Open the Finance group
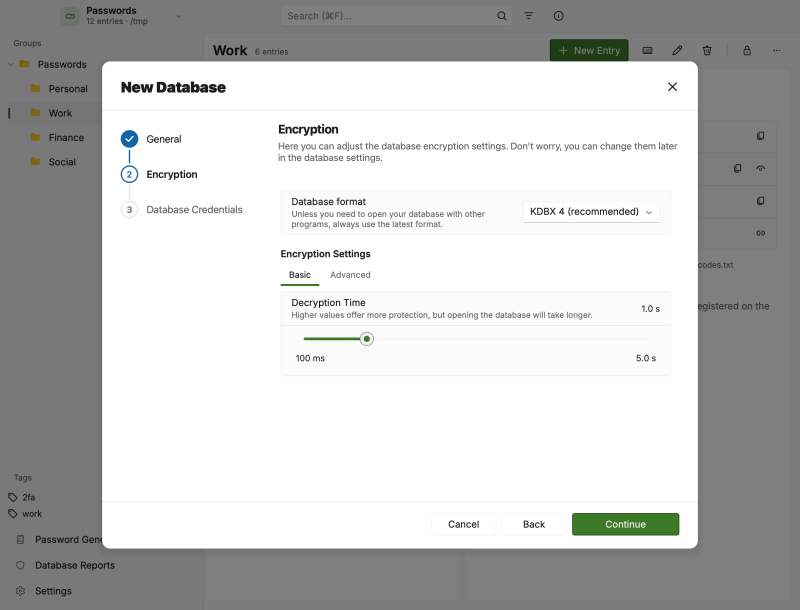Screen dimensions: 800x610 [x=66, y=138]
